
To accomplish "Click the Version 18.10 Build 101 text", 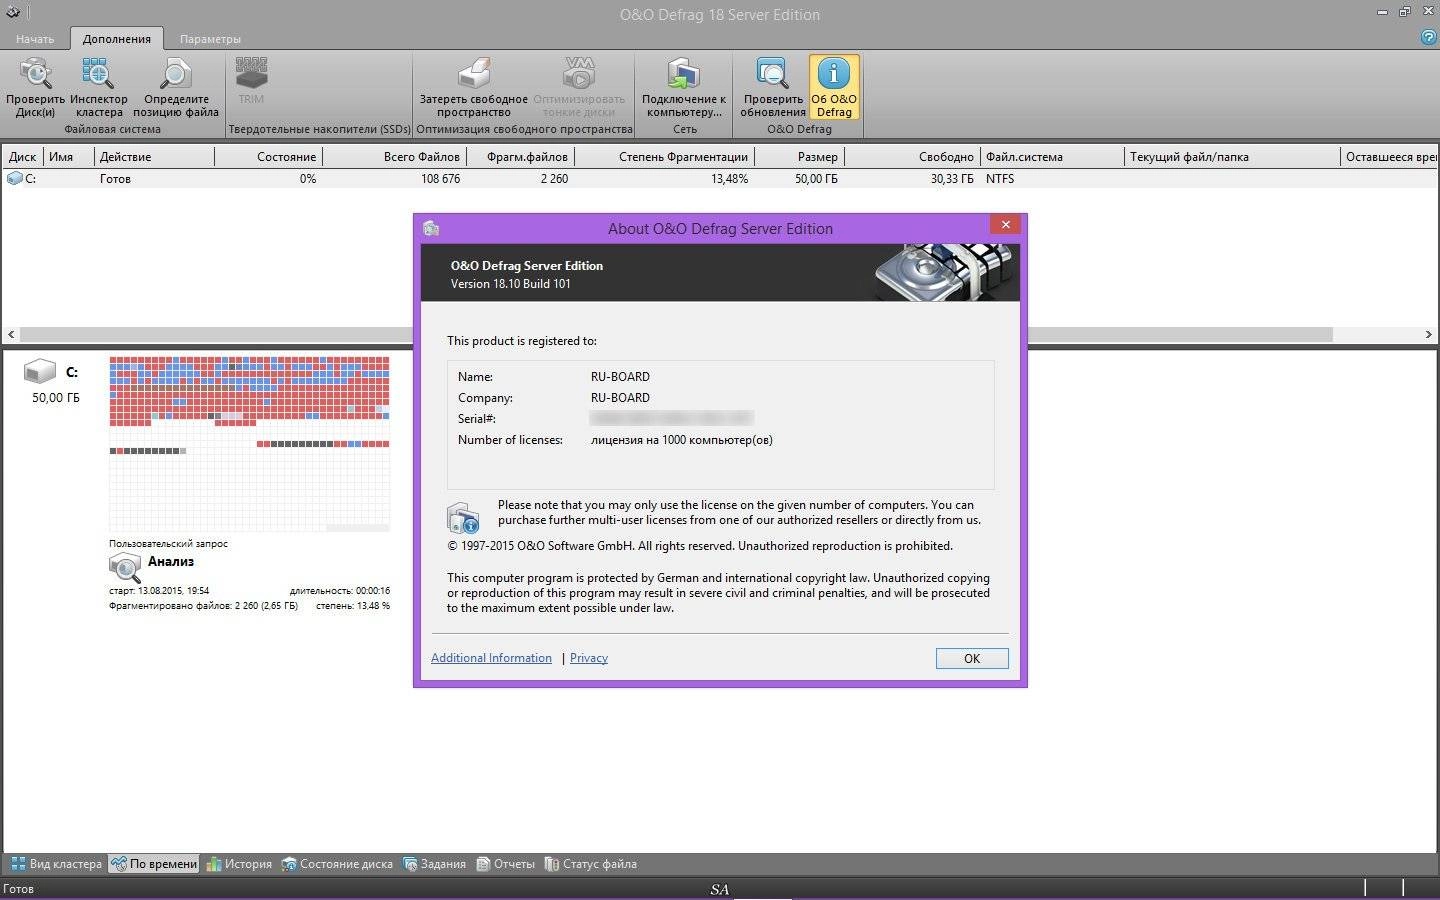I will coord(510,284).
